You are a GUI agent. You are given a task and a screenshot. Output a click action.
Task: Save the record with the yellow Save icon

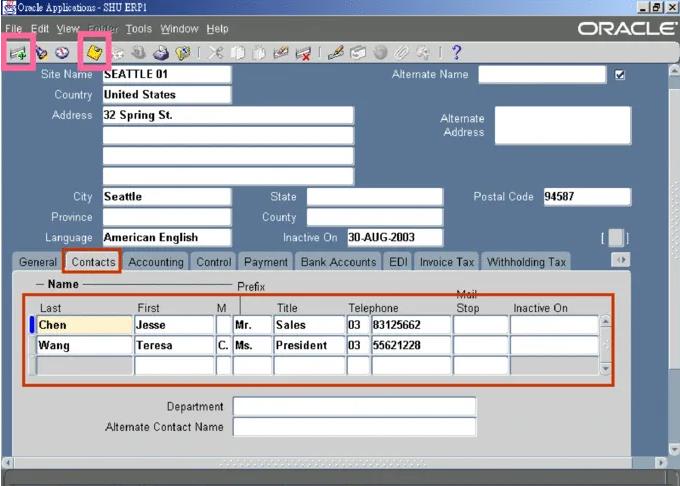pos(94,52)
